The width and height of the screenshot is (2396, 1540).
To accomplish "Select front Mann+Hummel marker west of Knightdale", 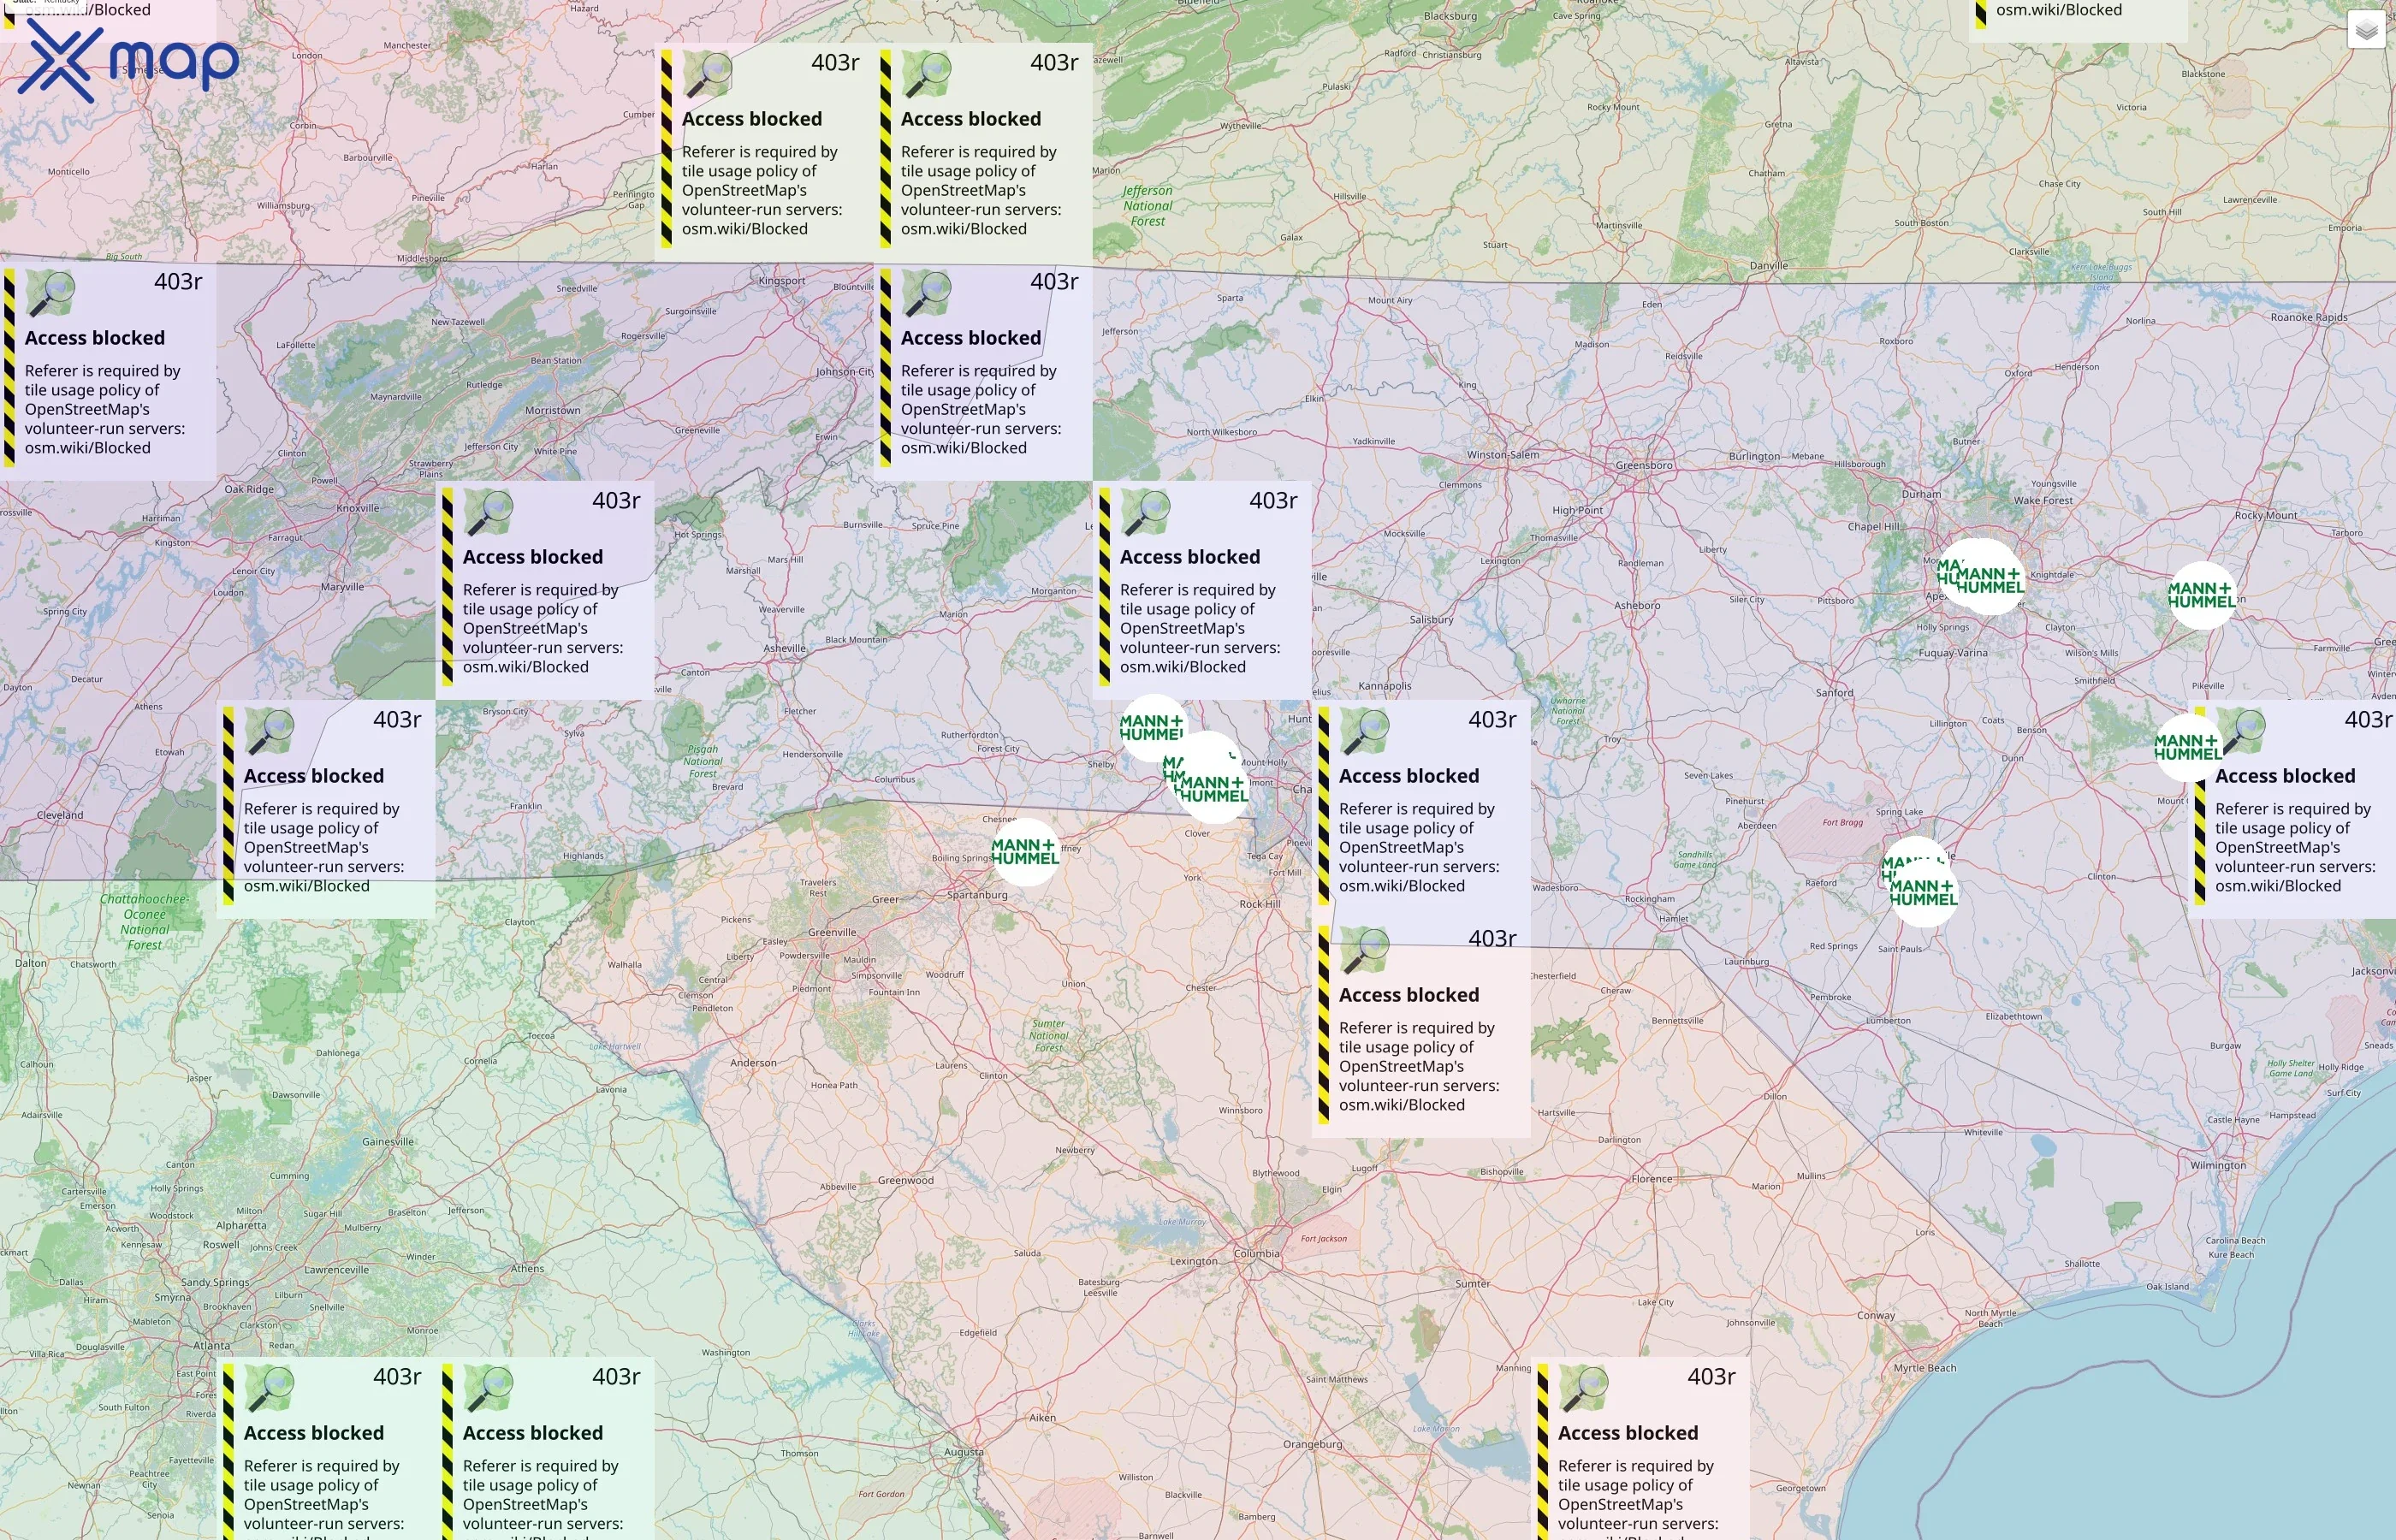I will point(1990,580).
